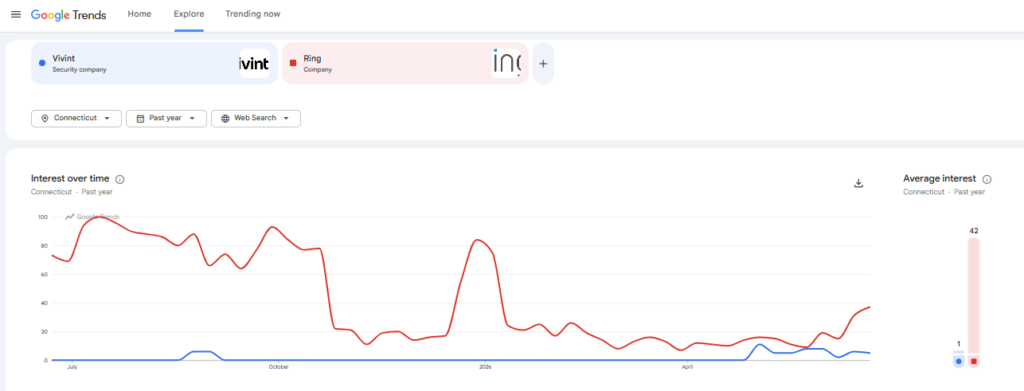Viewport: 1024px width, 391px height.
Task: Open the Connecticut region dropdown
Action: click(76, 118)
